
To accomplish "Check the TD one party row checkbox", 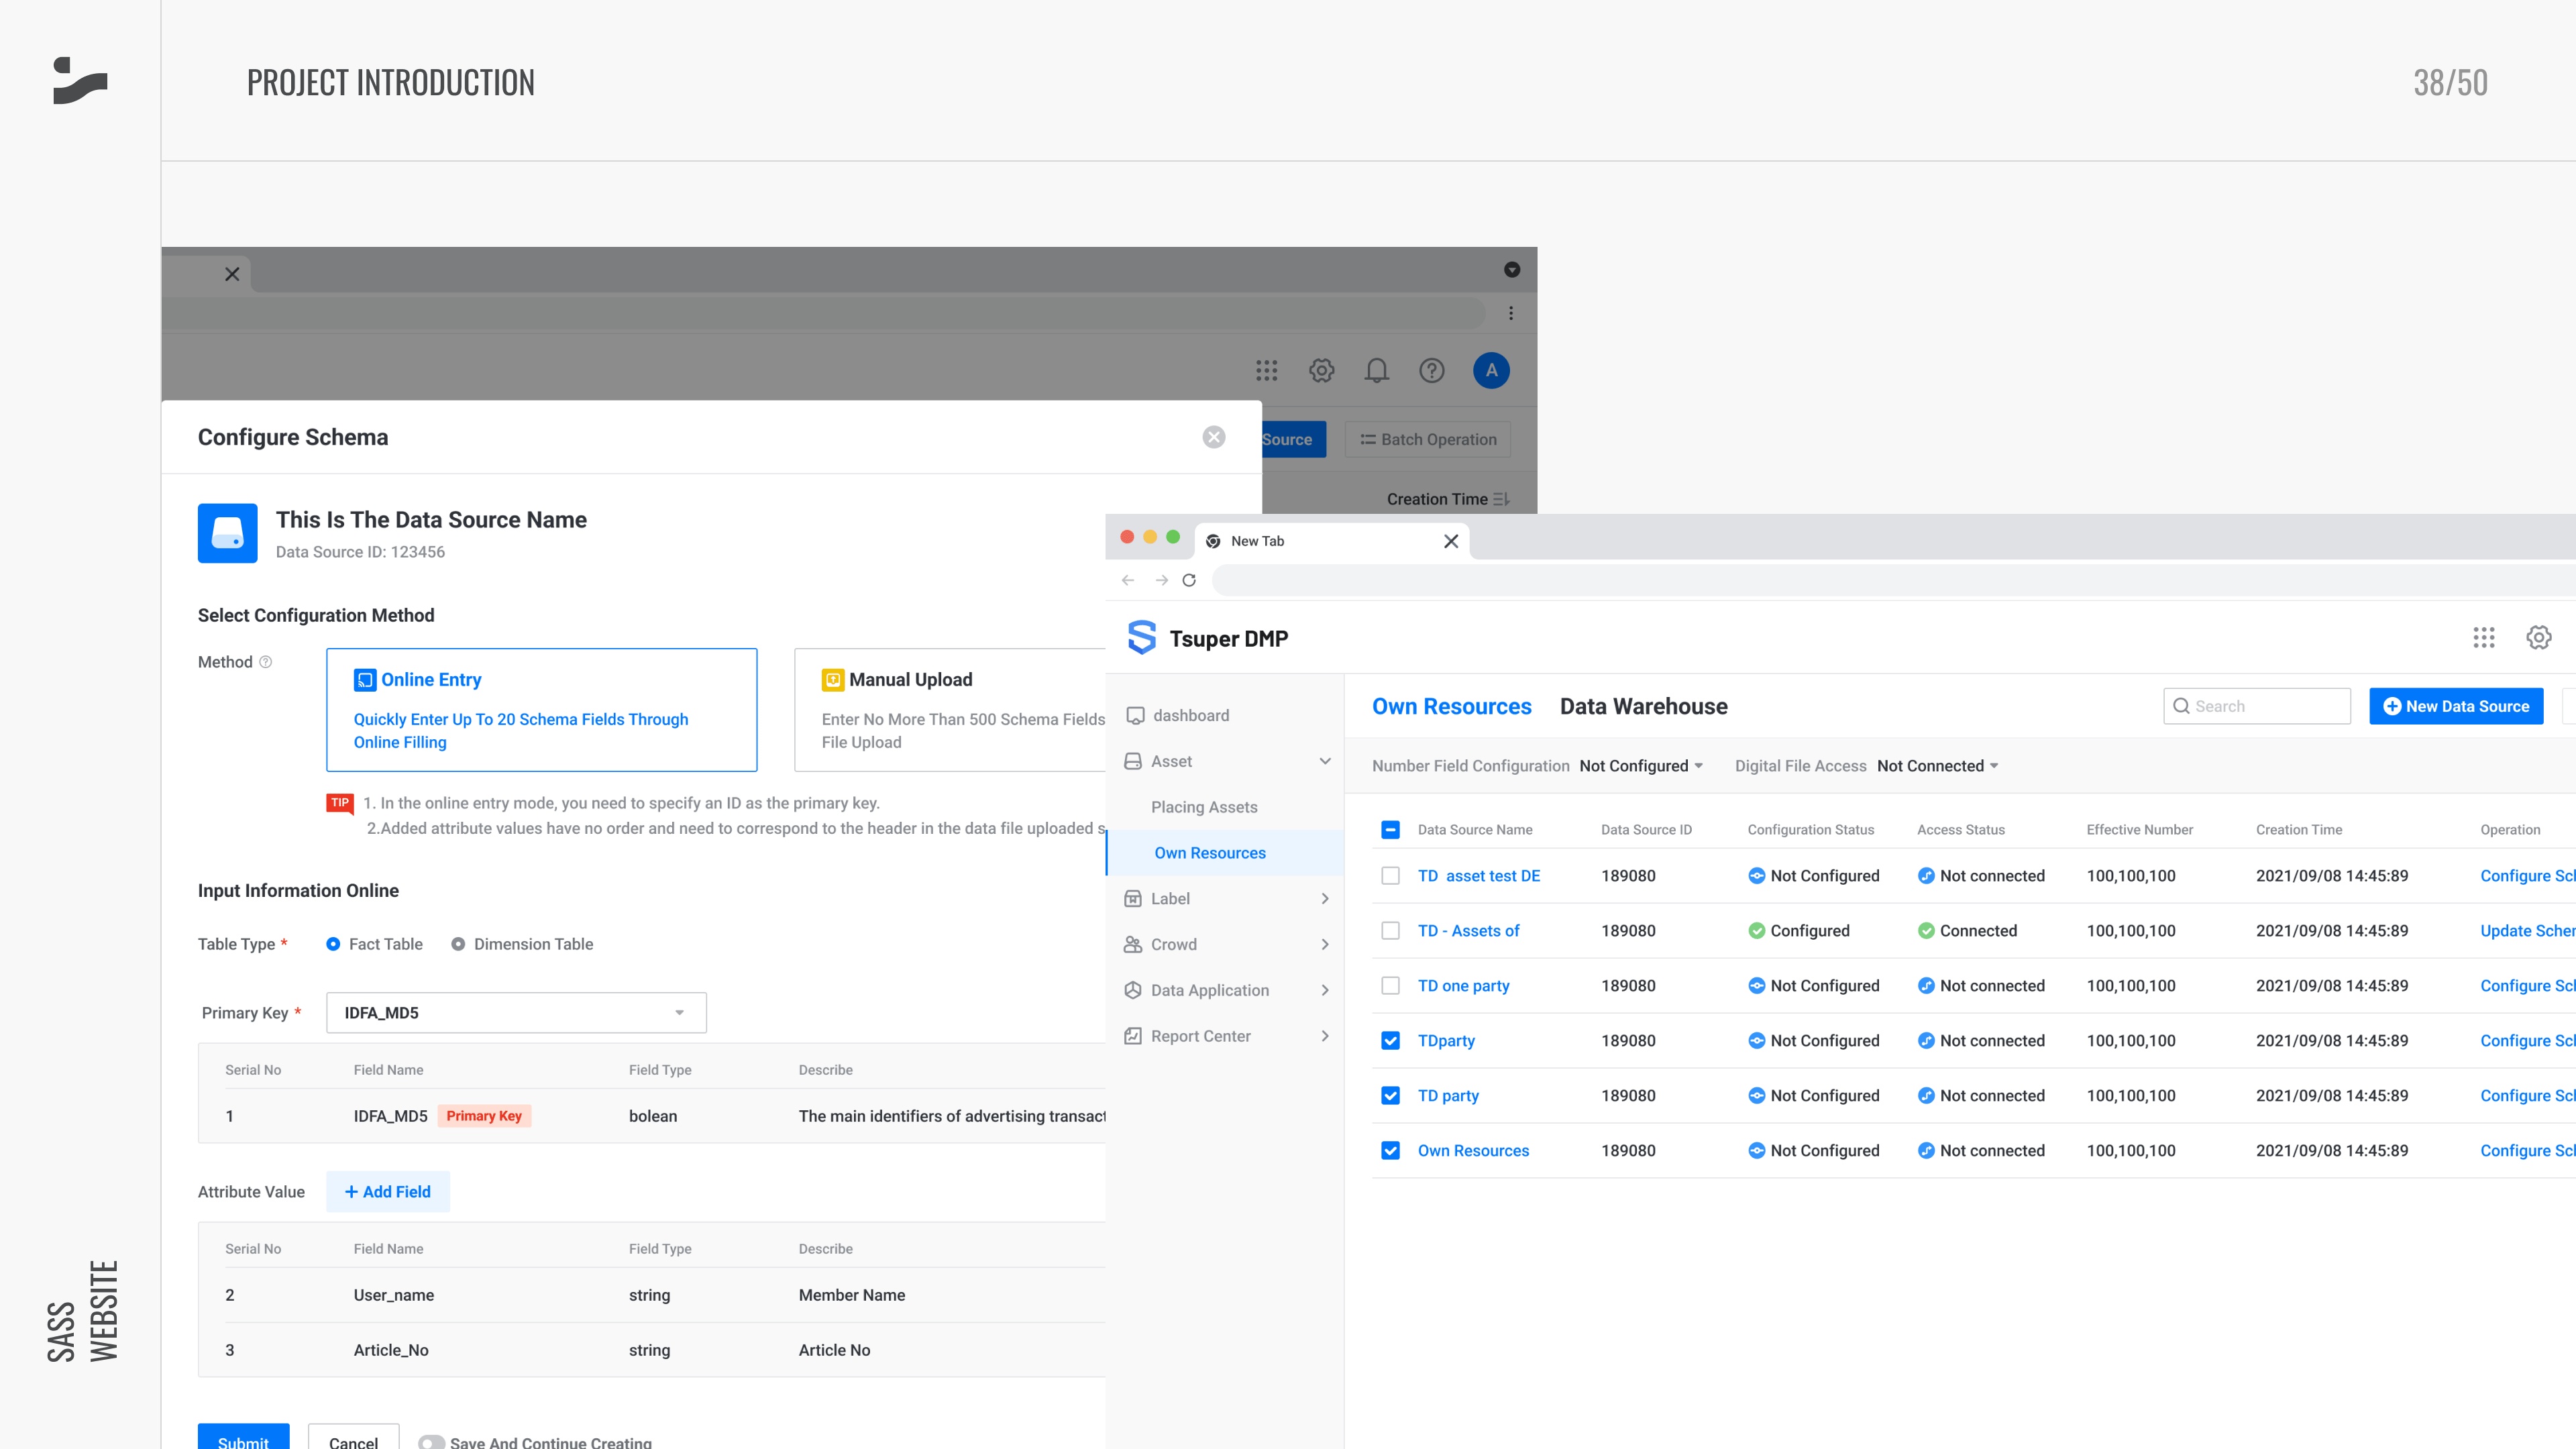I will (1390, 986).
